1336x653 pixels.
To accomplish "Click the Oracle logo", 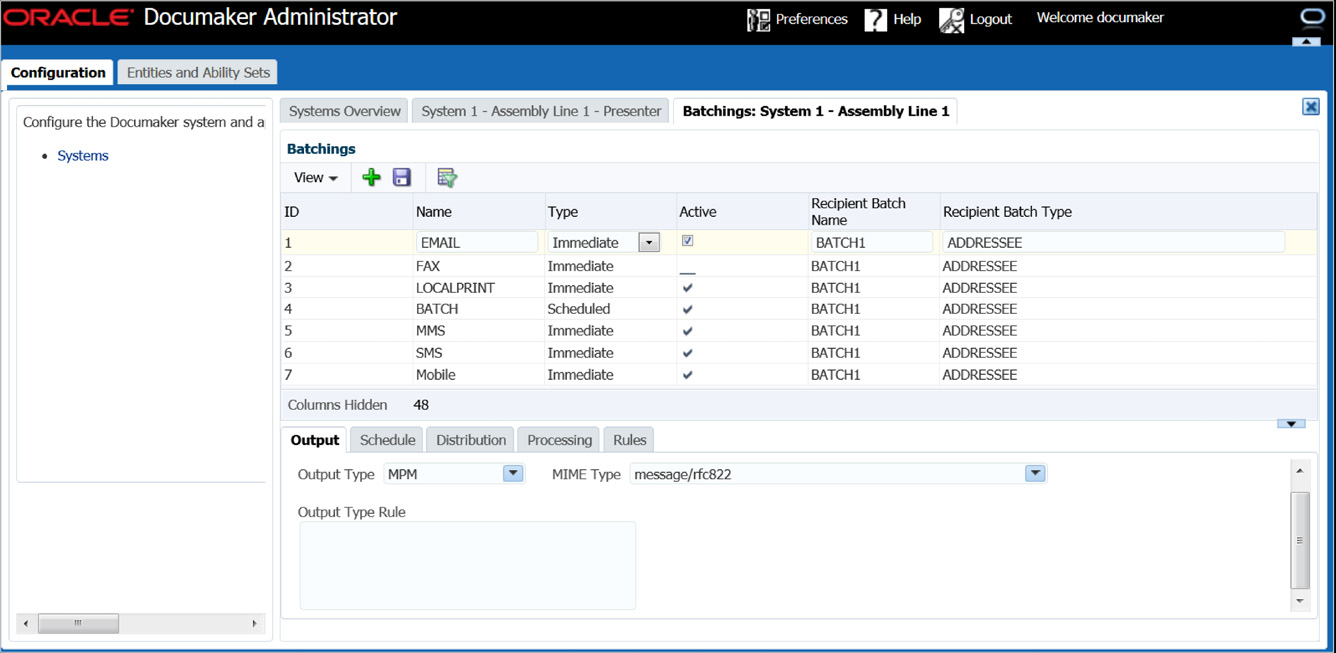I will coord(67,16).
